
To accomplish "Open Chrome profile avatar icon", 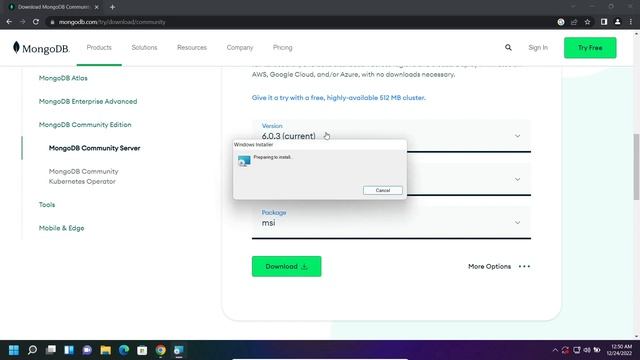I will click(x=618, y=22).
